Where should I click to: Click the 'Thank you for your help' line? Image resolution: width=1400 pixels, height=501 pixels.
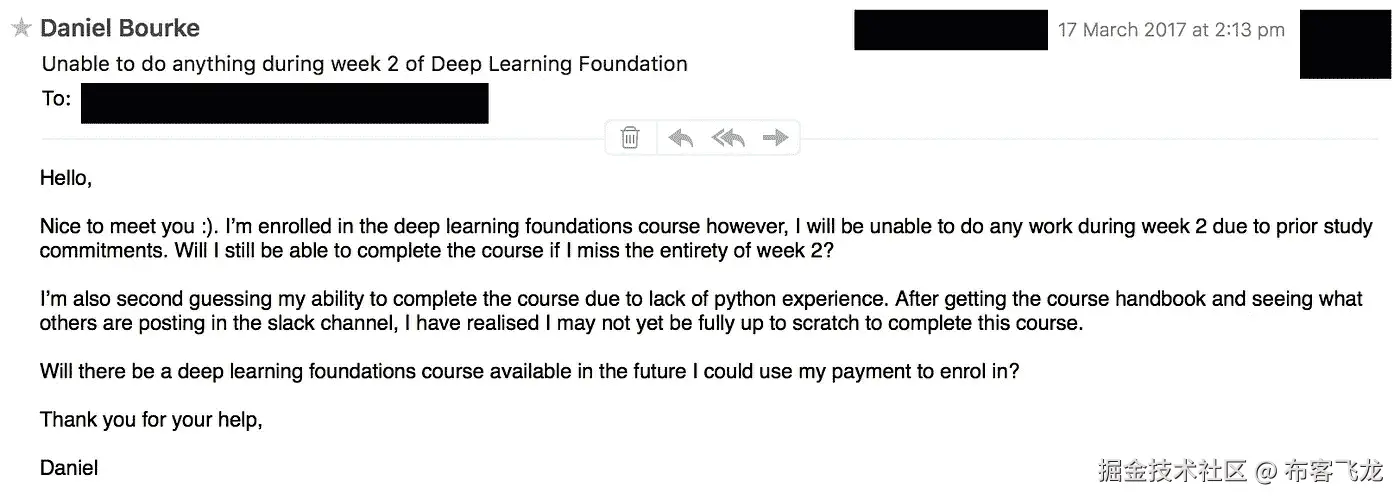[x=151, y=420]
